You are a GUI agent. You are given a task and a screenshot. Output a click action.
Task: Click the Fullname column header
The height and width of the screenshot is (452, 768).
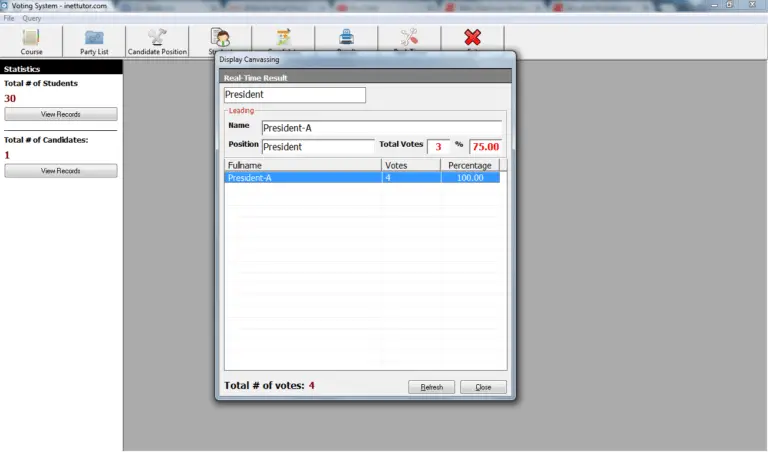[303, 165]
